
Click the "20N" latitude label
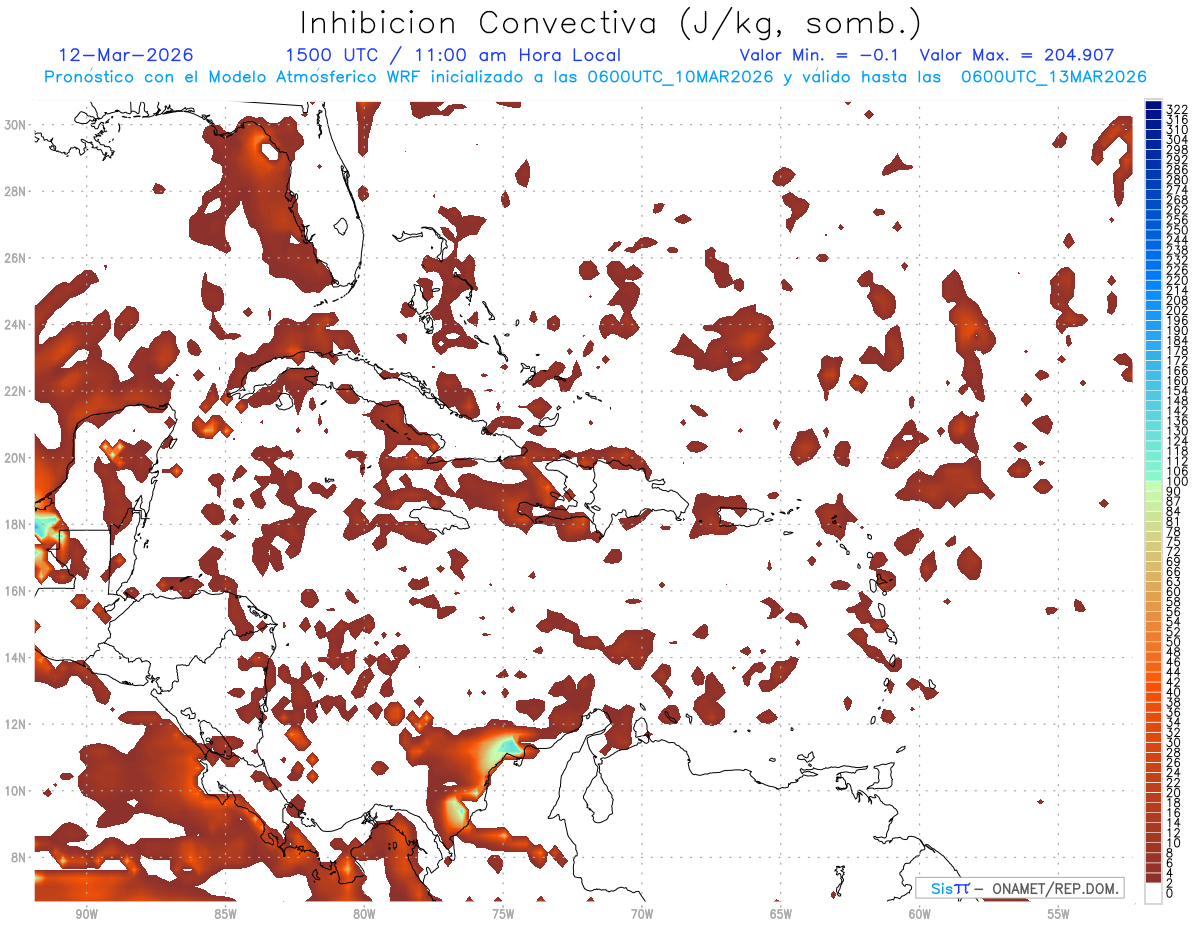14,458
